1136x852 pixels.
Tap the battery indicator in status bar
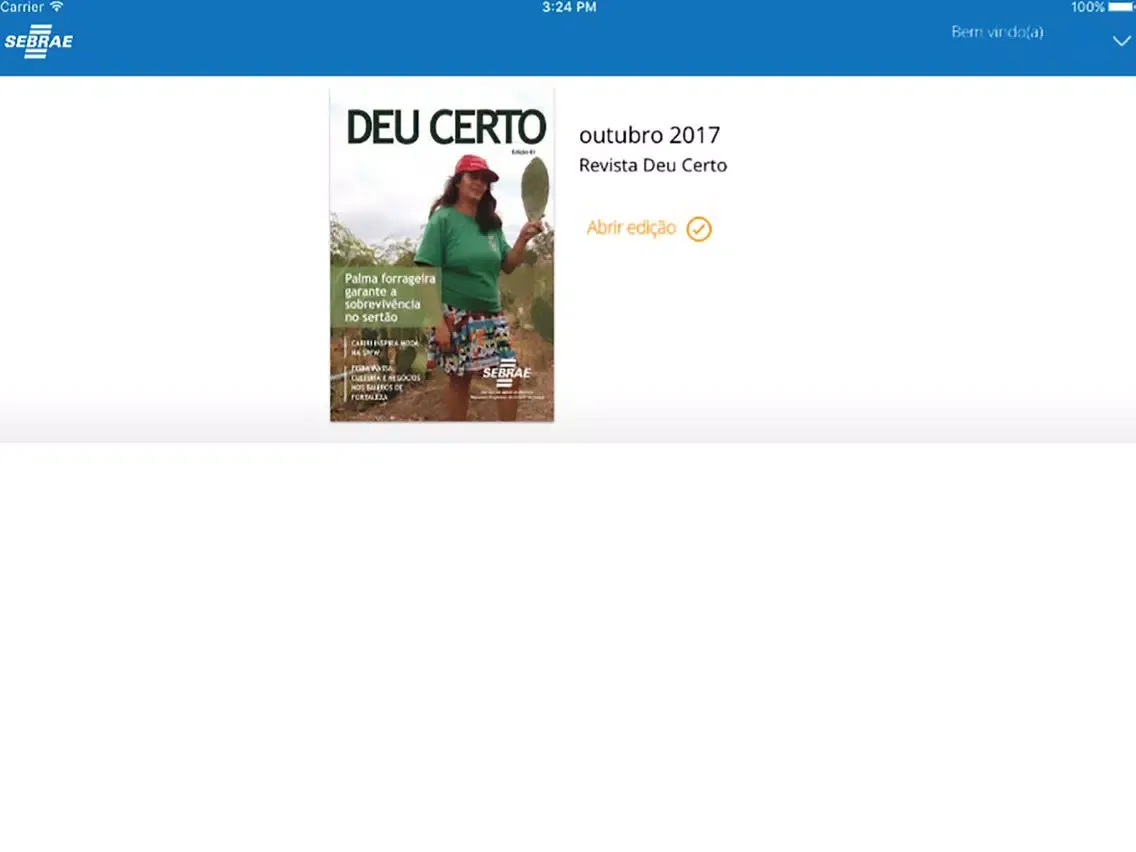coord(1122,7)
